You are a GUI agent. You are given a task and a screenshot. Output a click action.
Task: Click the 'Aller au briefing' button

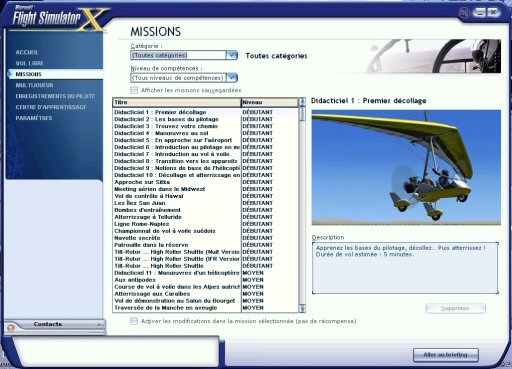(446, 355)
